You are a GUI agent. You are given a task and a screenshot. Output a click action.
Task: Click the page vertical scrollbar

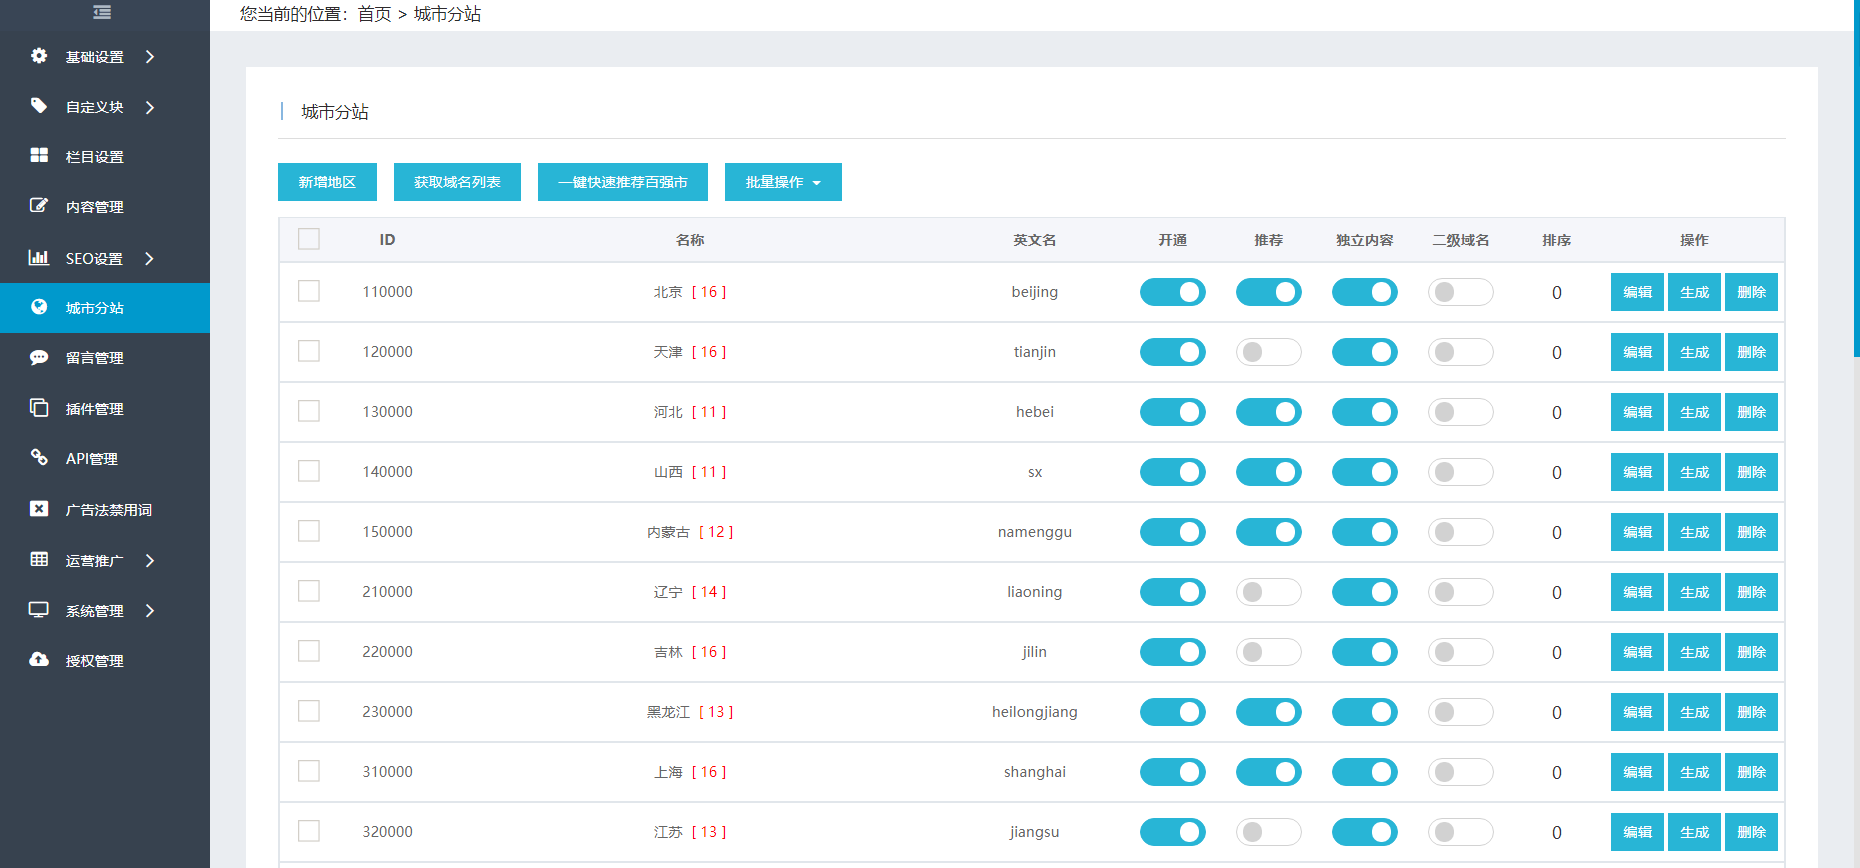pos(1856,180)
